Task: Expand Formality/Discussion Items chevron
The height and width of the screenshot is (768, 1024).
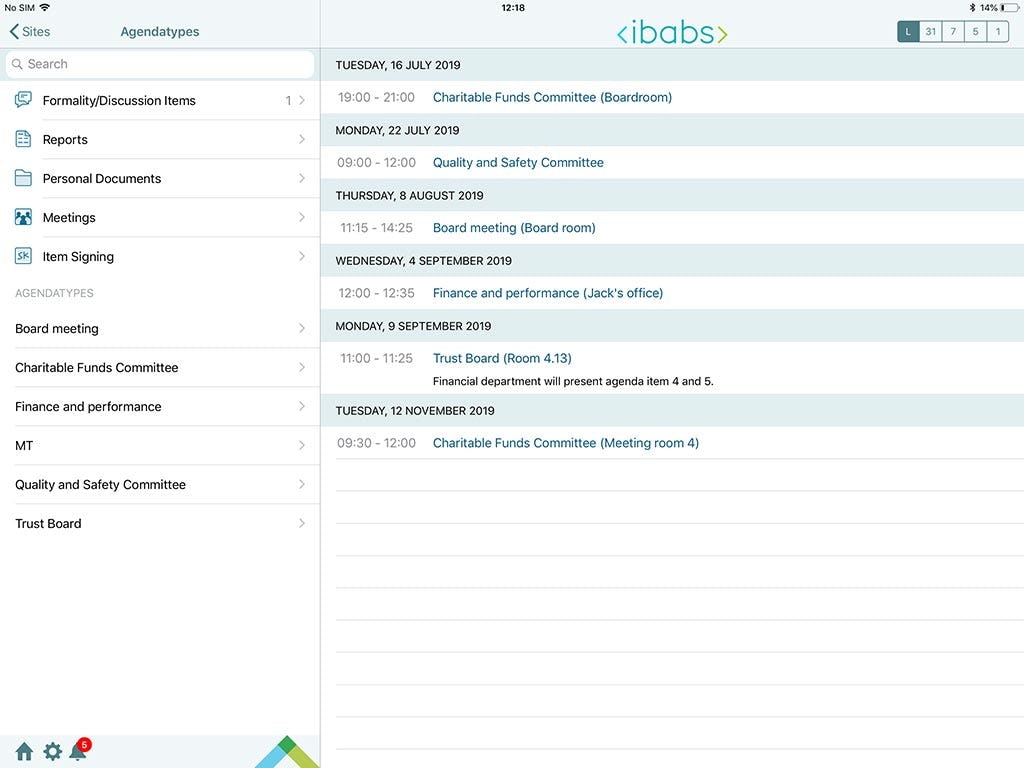Action: pos(302,100)
